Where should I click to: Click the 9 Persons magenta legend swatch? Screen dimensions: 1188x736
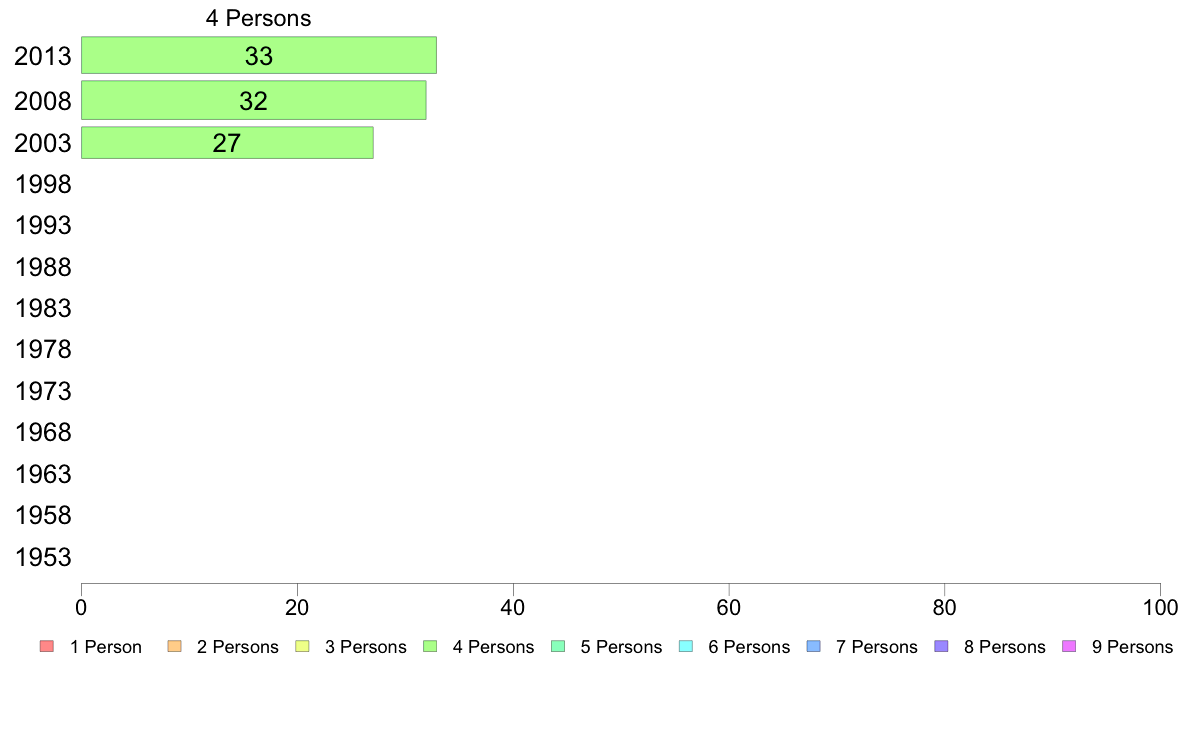(1069, 647)
